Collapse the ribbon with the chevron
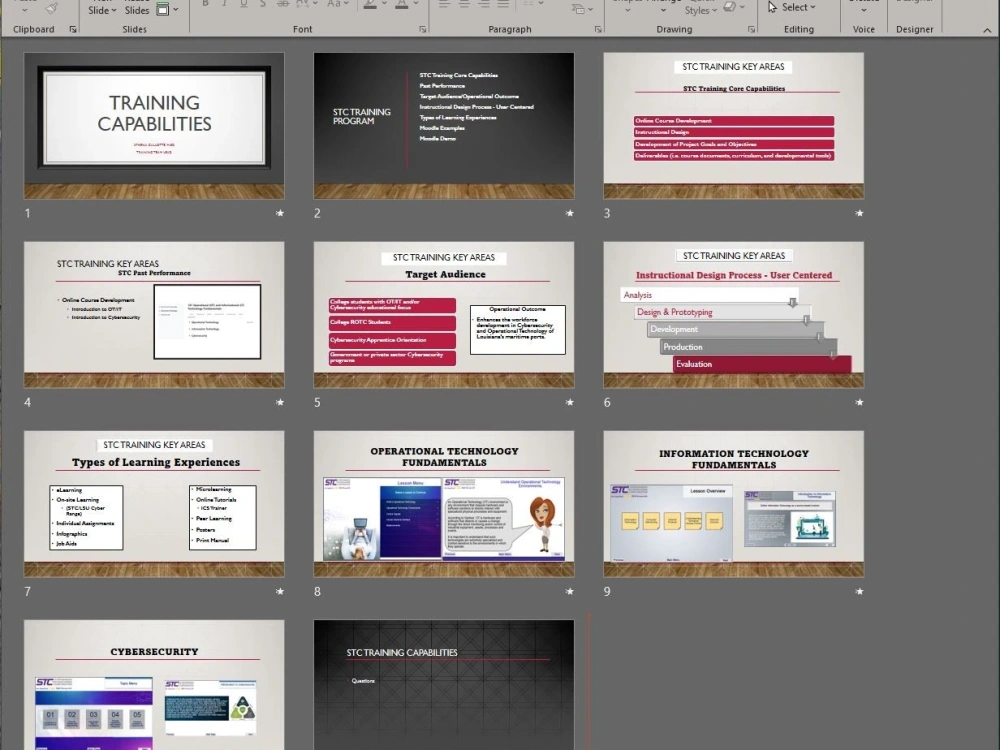 (x=987, y=30)
